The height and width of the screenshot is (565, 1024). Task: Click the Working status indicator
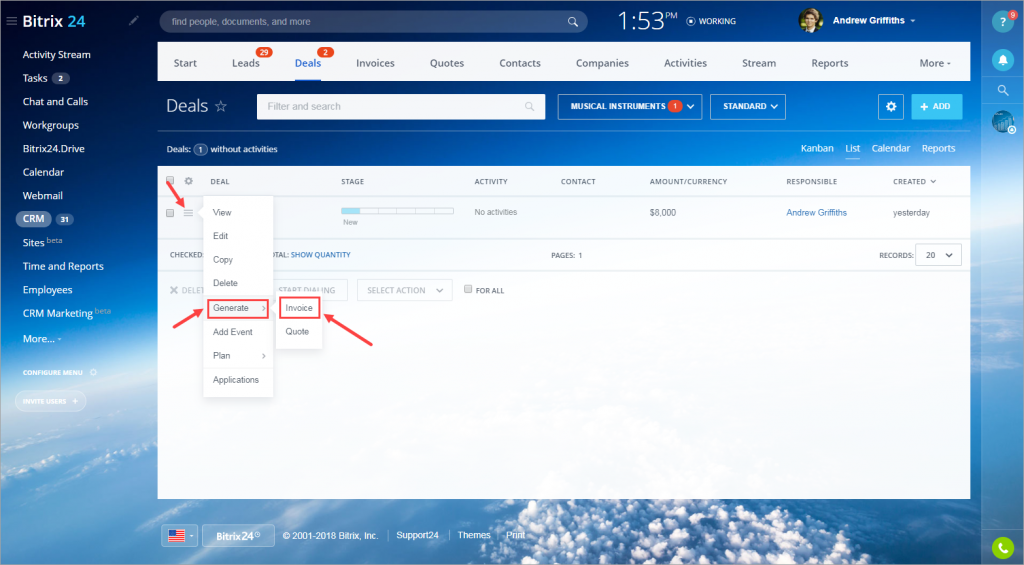(711, 22)
